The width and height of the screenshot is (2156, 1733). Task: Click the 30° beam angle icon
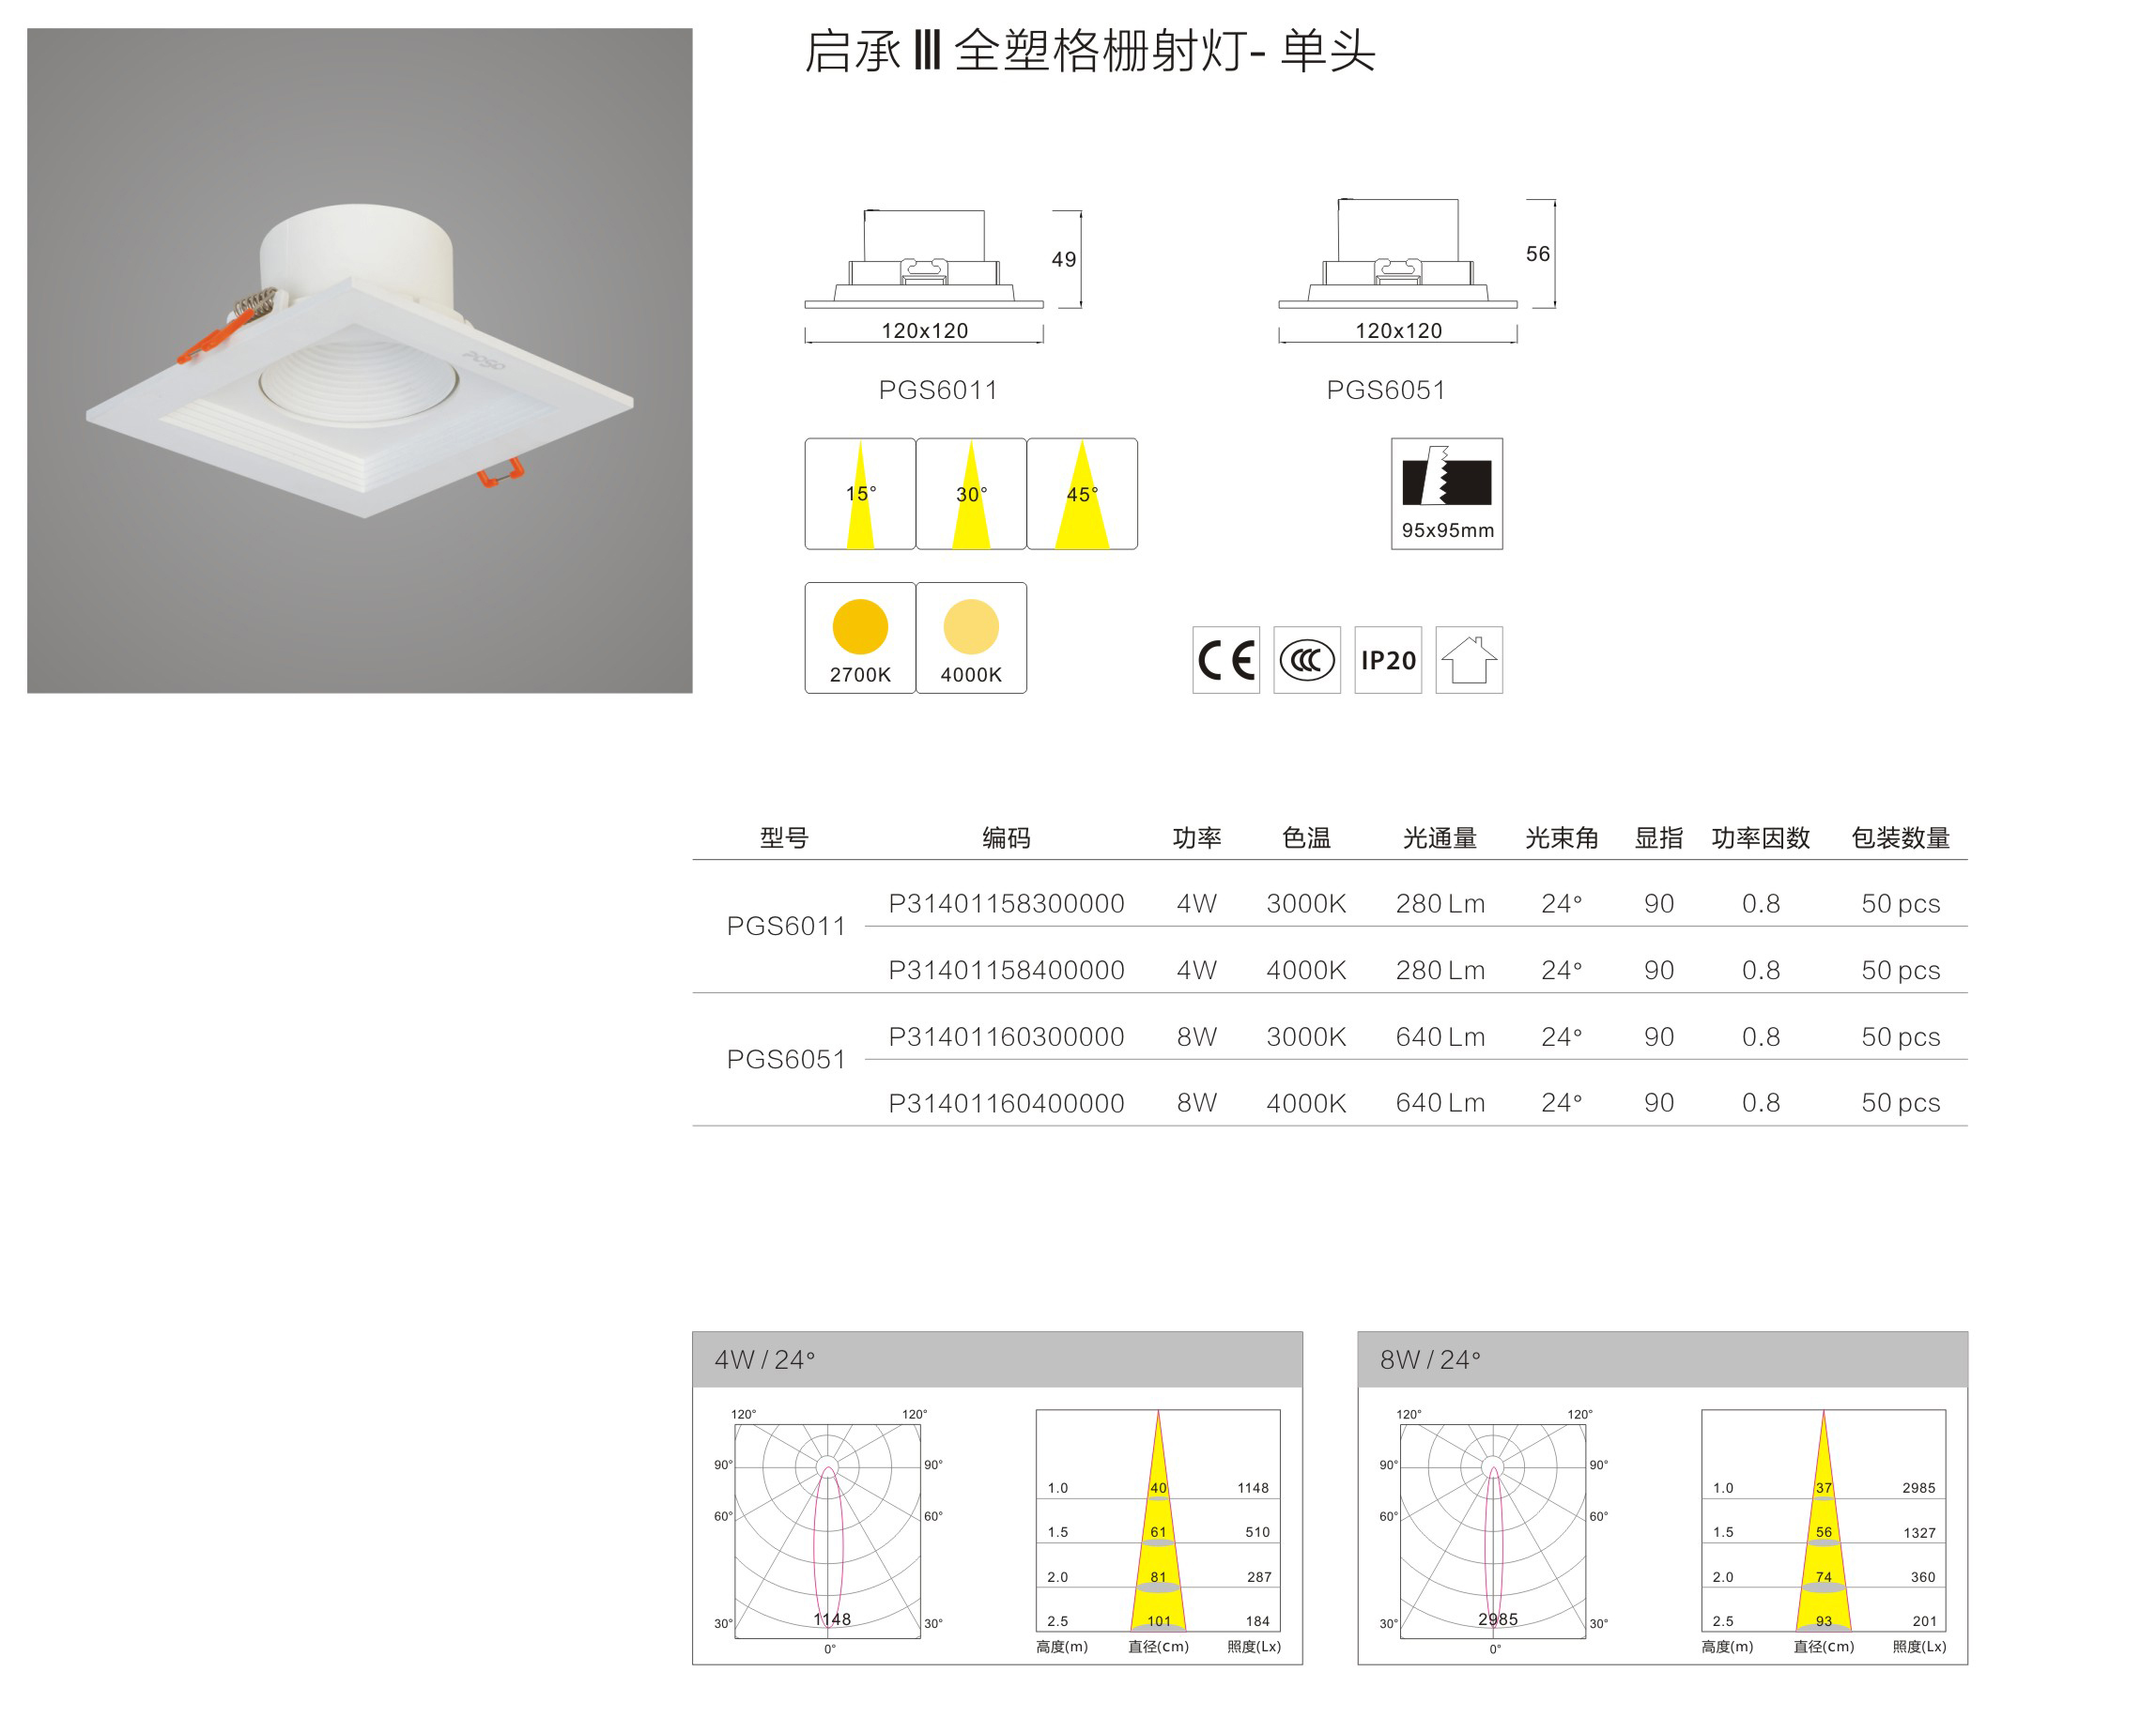coord(970,493)
